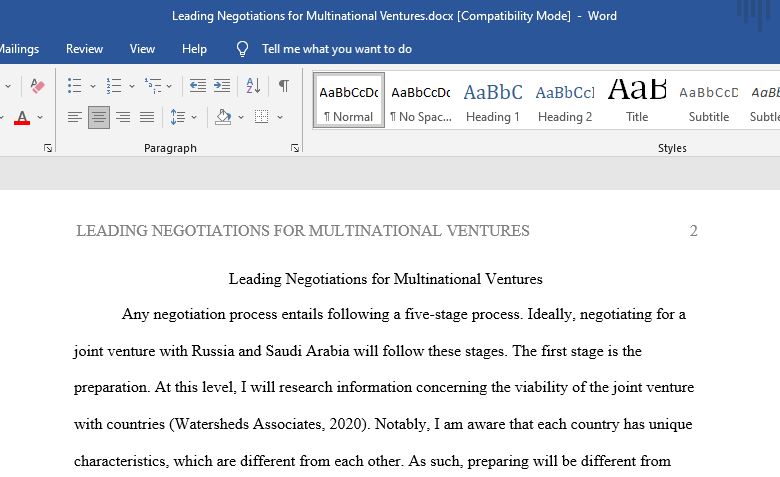Open the Font Color dropdown arrow
Viewport: 780px width, 477px height.
(40, 117)
